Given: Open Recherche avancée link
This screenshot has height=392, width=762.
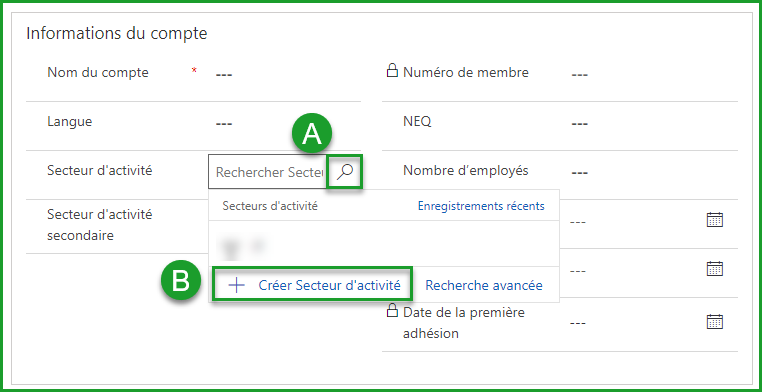Looking at the screenshot, I should tap(484, 285).
